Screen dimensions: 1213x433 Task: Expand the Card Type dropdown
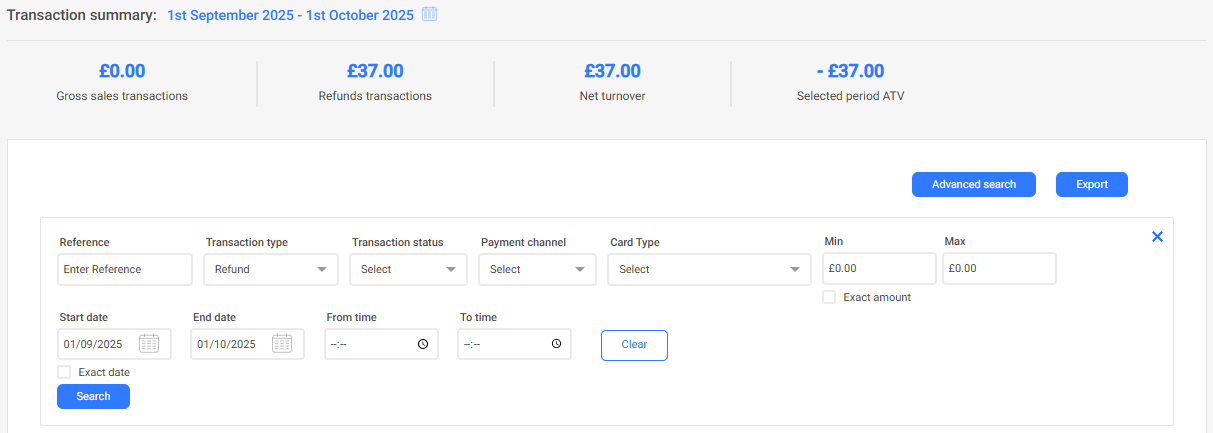[709, 269]
